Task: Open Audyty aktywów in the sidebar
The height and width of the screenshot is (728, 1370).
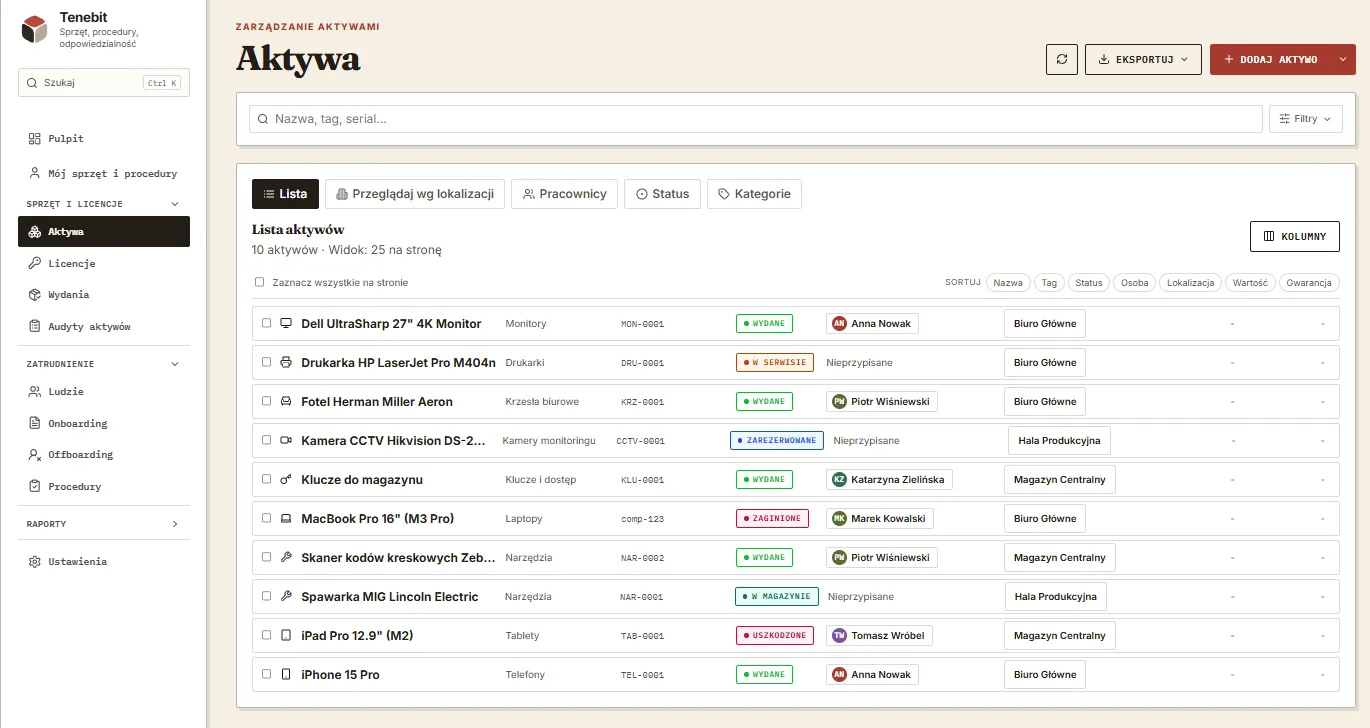Action: 104,327
